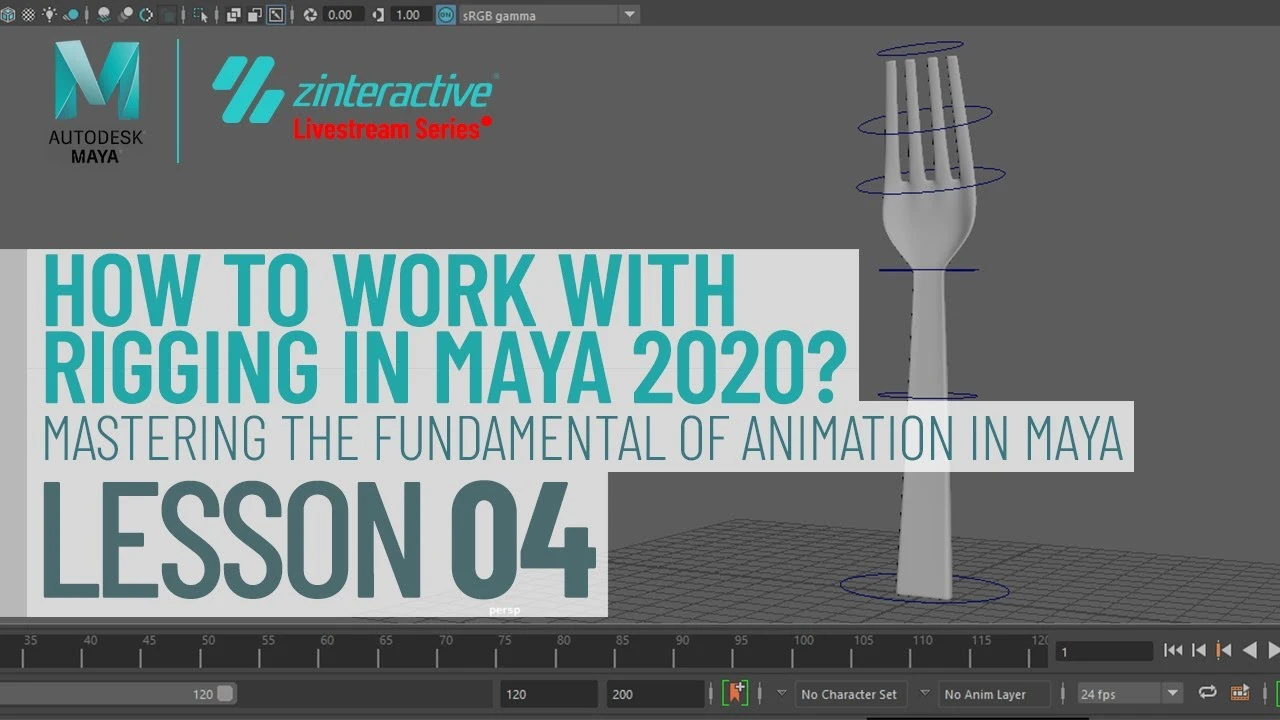Toggle textured display icon in viewport toolbar

click(29, 15)
